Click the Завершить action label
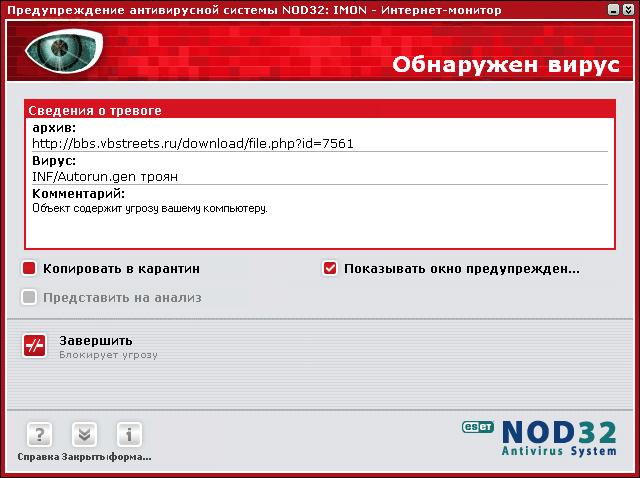Image resolution: width=640 pixels, height=478 pixels. click(x=96, y=340)
